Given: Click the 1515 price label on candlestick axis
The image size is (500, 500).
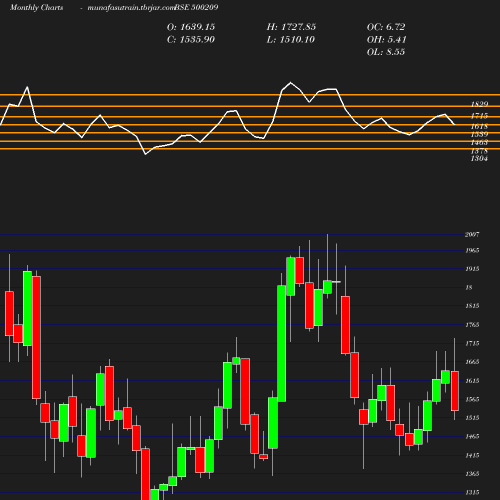Looking at the screenshot, I should click(x=472, y=418).
